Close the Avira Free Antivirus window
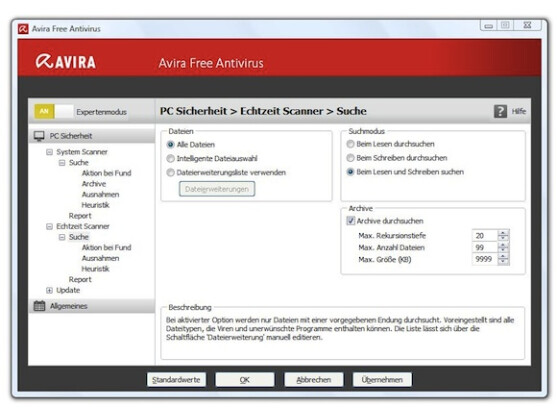This screenshot has height=418, width=557. pyautogui.click(x=528, y=25)
